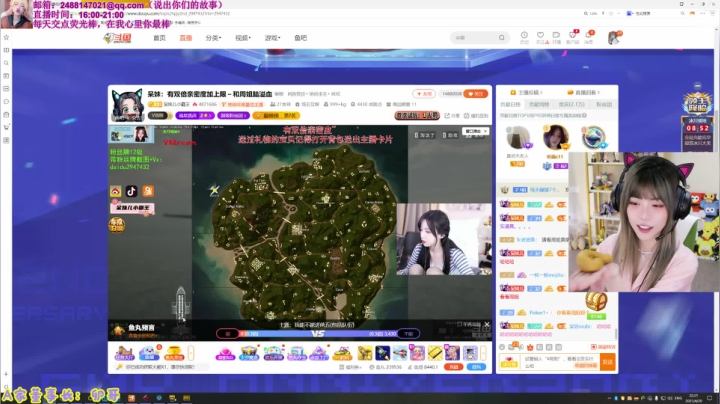The height and width of the screenshot is (404, 720).
Task: Expand the left gift bar arrow
Action: click(191, 353)
